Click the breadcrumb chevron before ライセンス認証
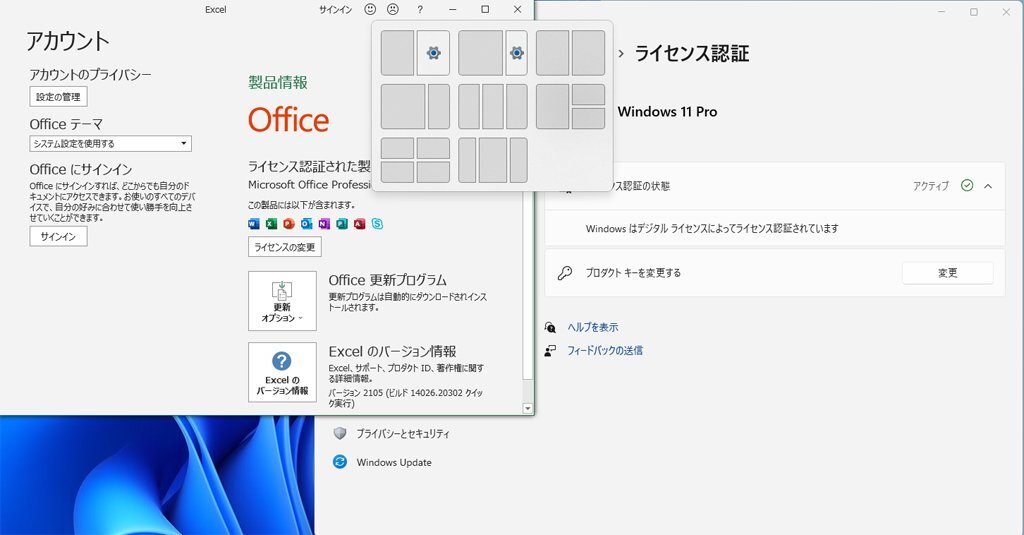 [621, 54]
